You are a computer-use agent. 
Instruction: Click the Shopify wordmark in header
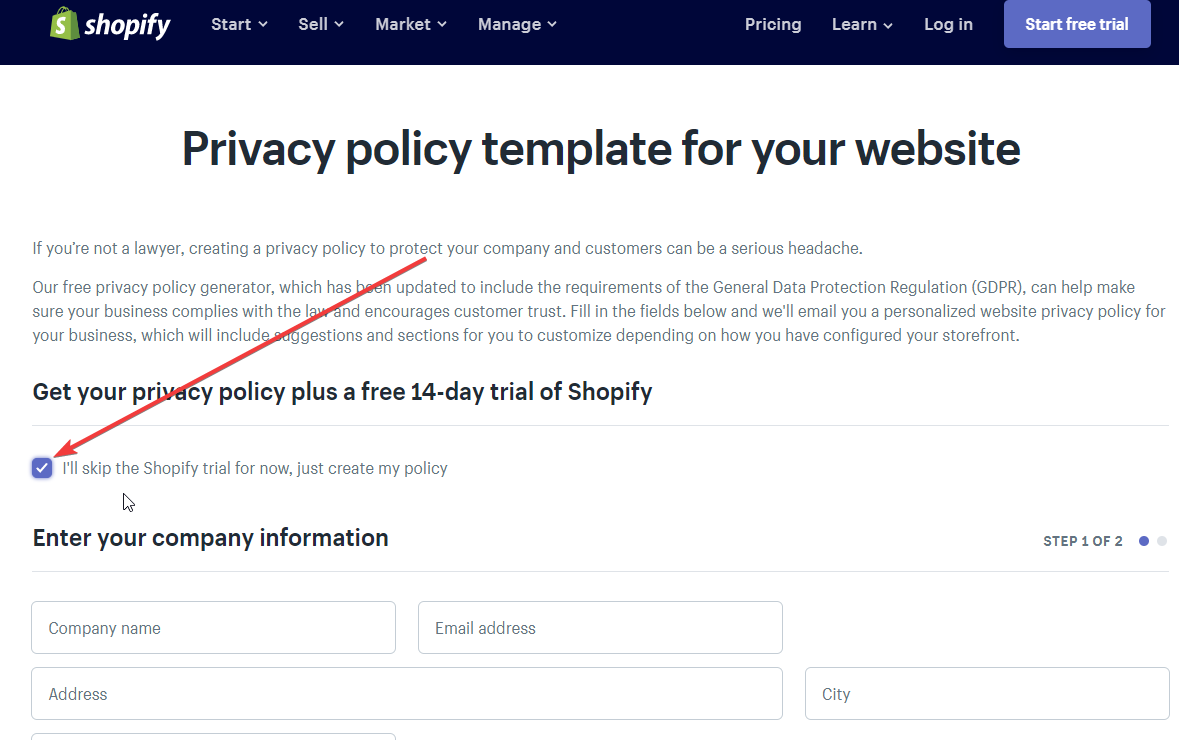coord(127,25)
